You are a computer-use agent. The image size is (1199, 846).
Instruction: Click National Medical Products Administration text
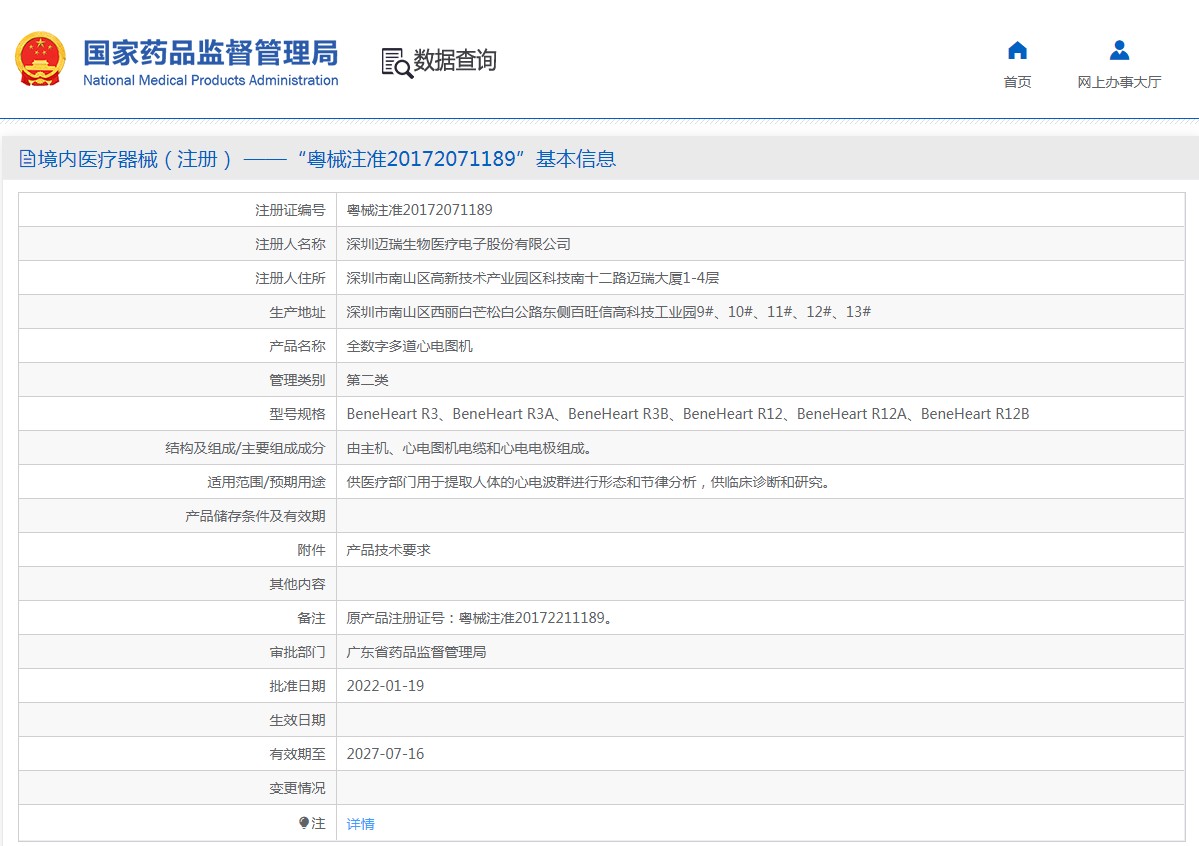pos(210,80)
